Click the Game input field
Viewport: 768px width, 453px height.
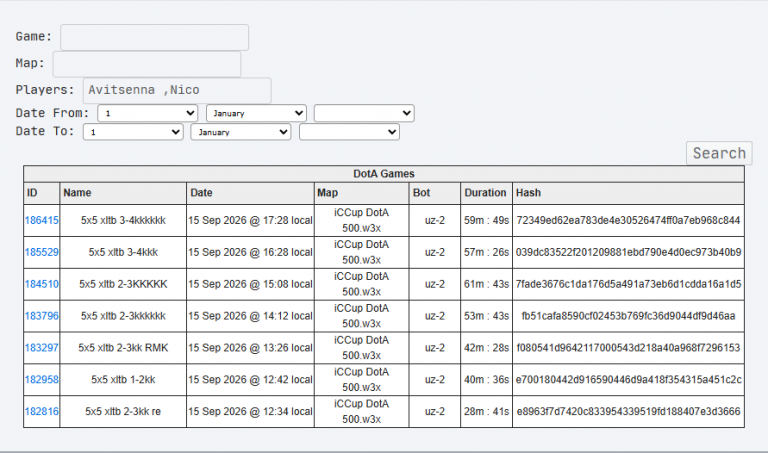tap(154, 37)
